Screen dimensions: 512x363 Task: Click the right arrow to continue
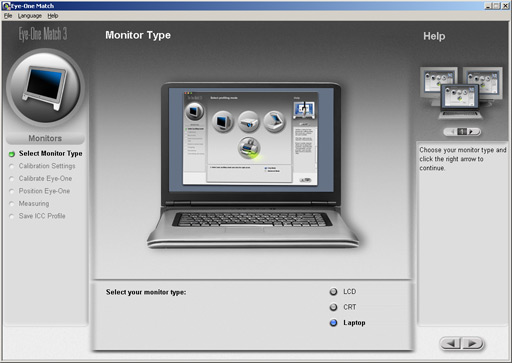click(472, 343)
